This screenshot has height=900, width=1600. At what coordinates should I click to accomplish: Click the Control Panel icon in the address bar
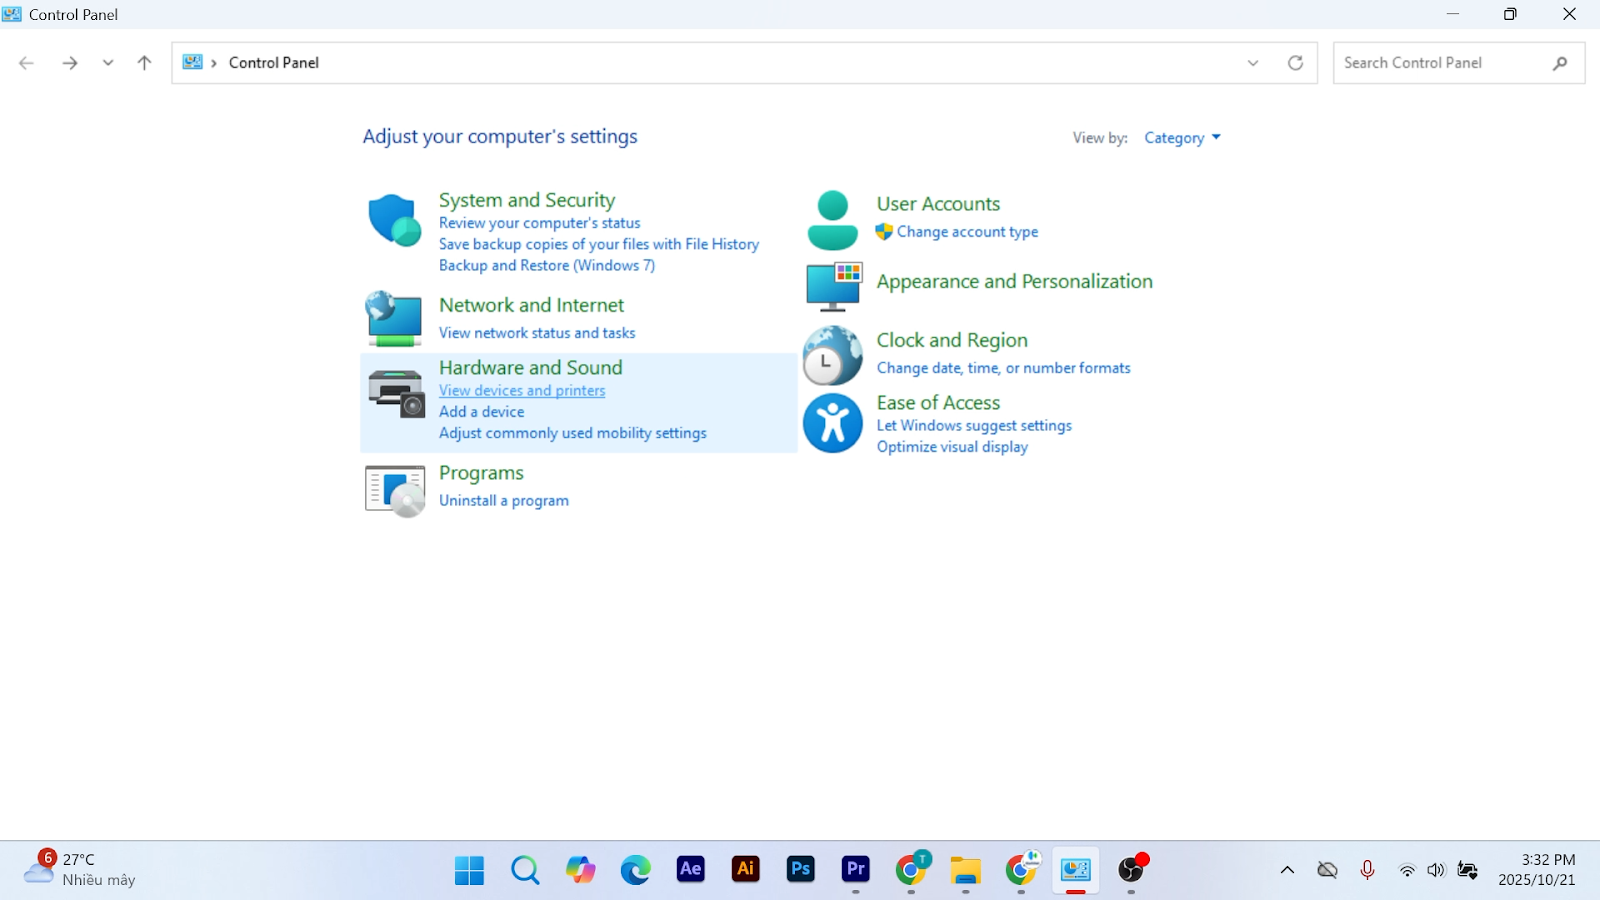pos(192,62)
